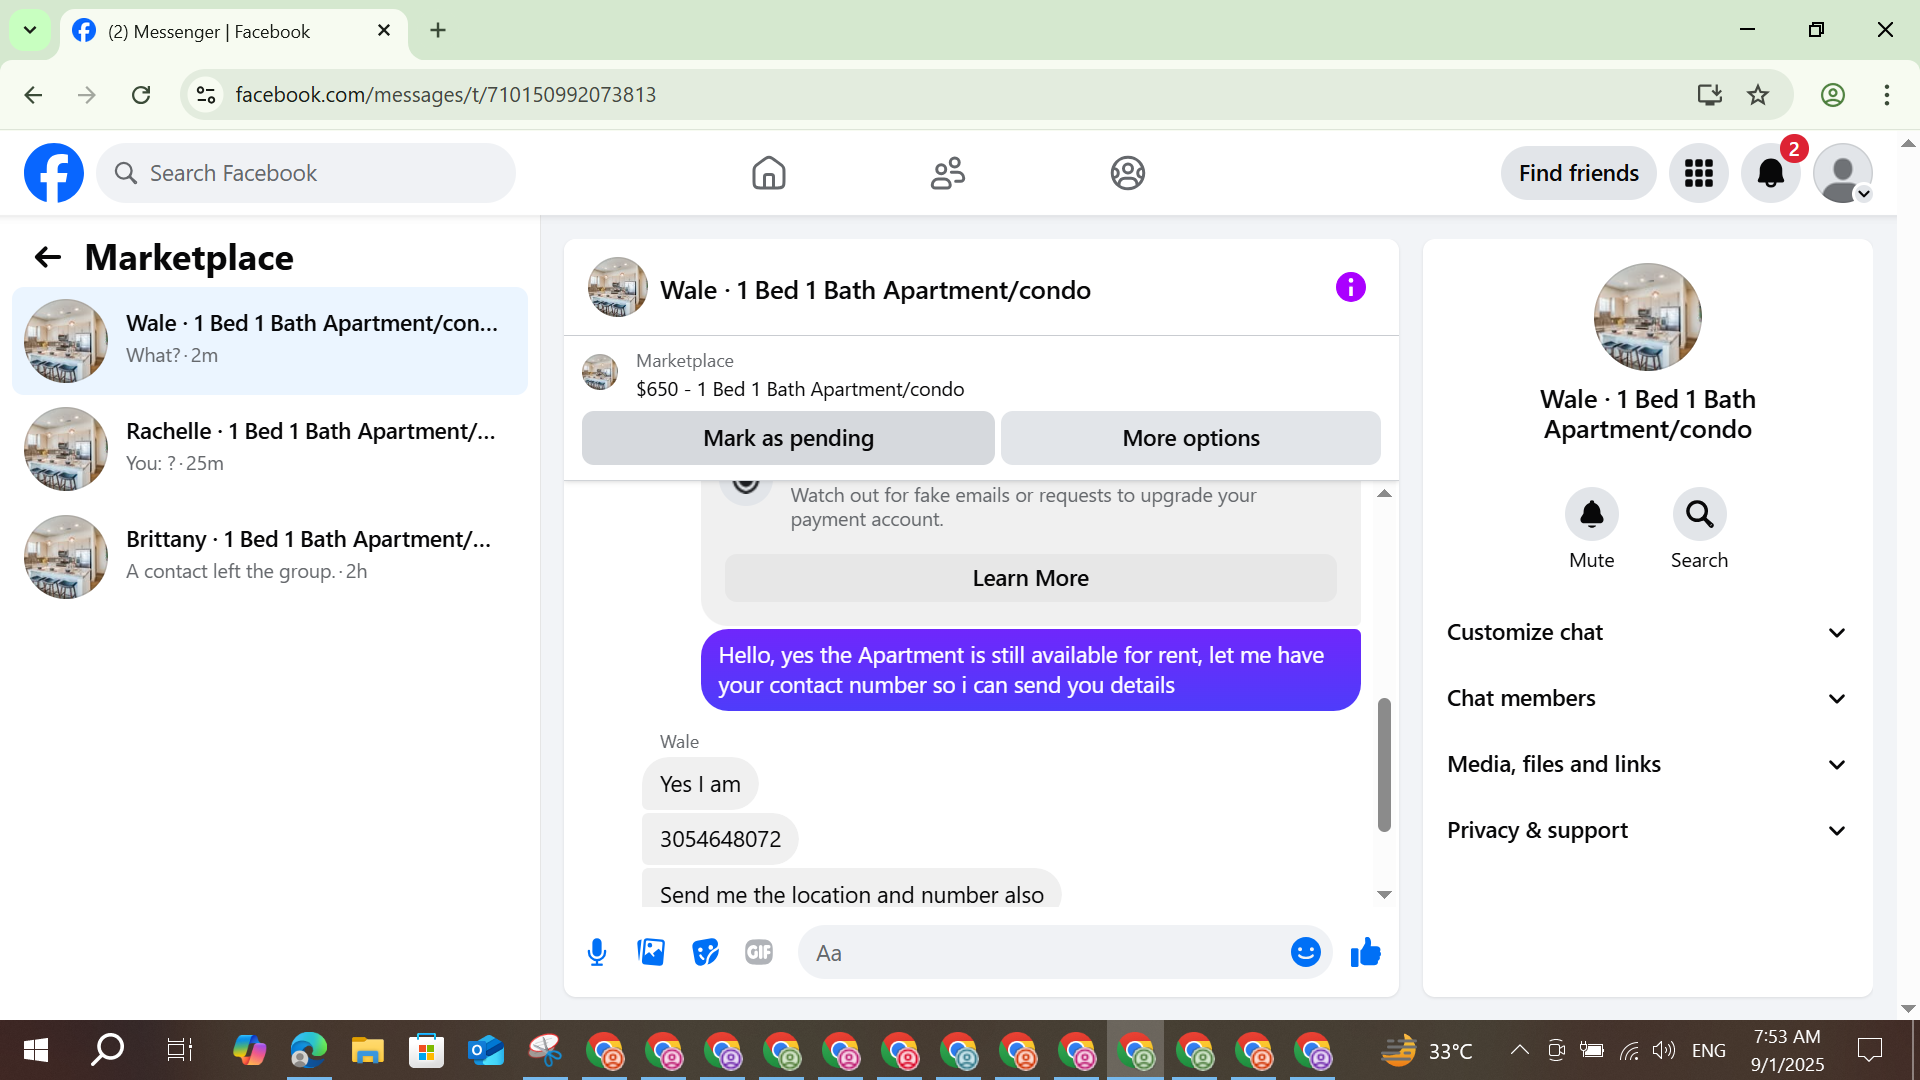Open Chrome profile icon
The width and height of the screenshot is (1920, 1080).
pyautogui.click(x=1832, y=95)
